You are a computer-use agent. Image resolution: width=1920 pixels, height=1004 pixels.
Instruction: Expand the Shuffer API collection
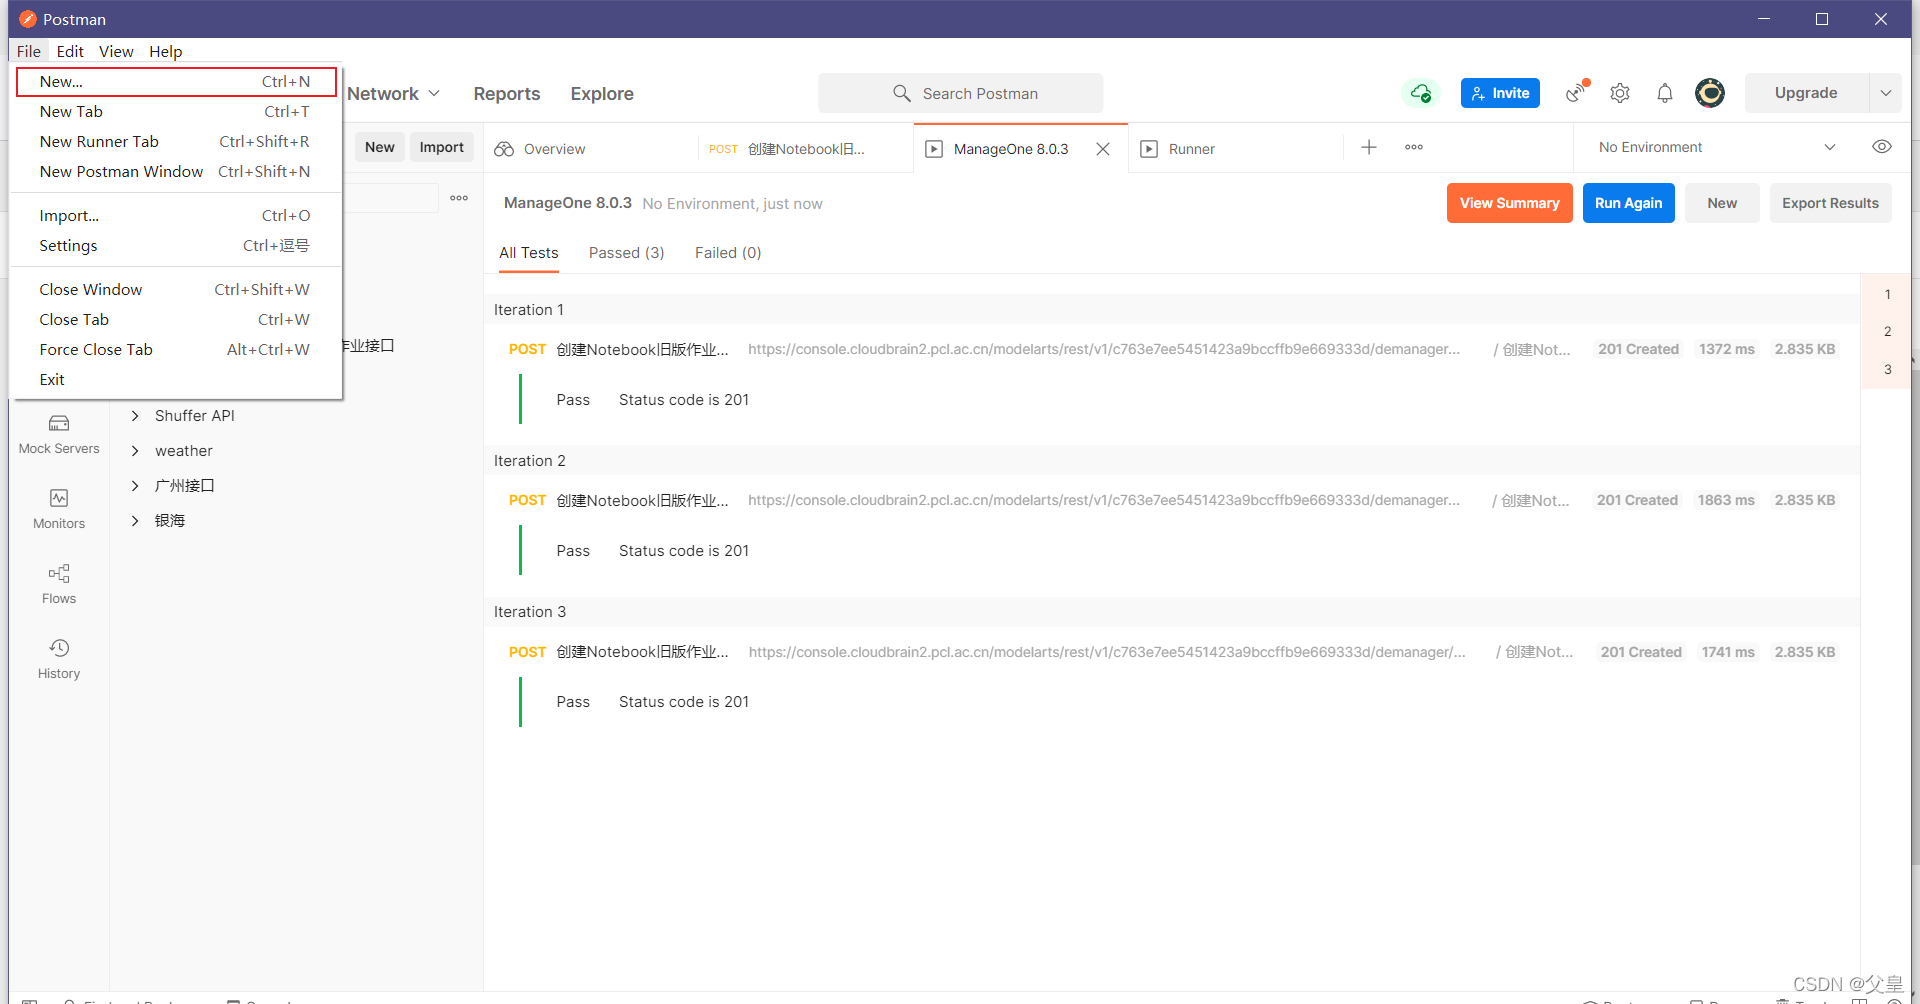135,416
